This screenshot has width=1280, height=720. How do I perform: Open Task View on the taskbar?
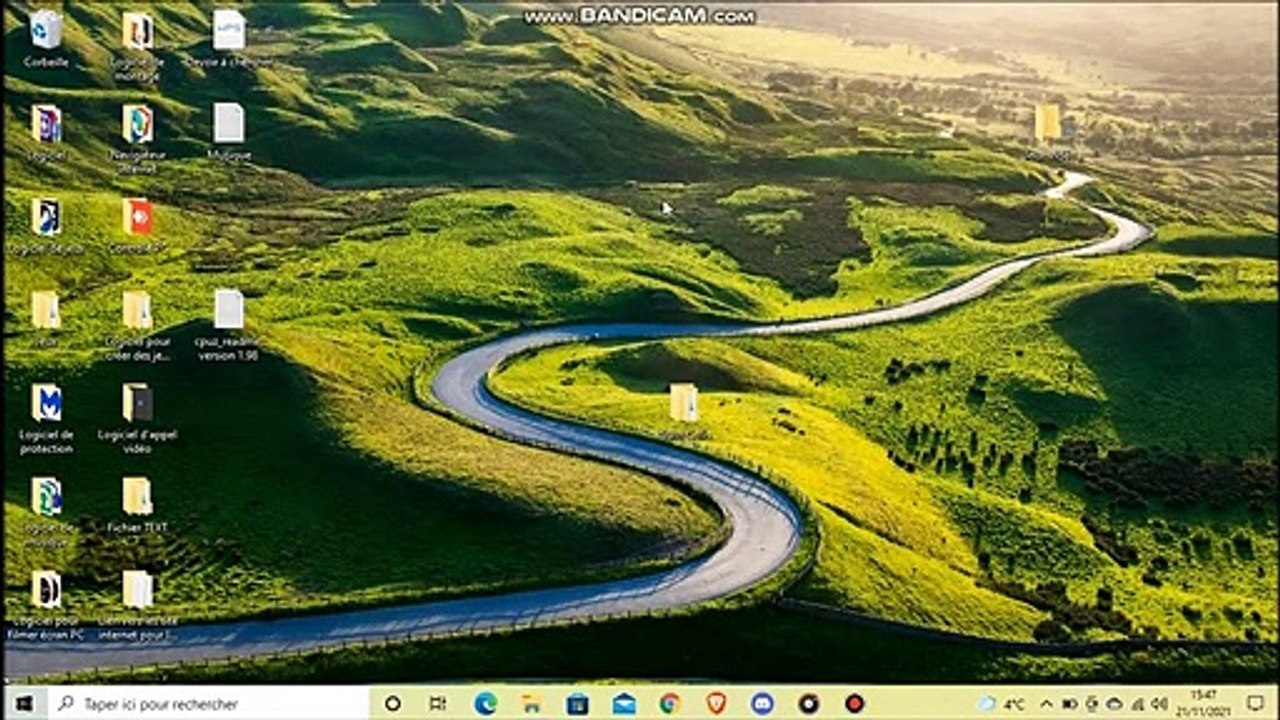(x=438, y=704)
